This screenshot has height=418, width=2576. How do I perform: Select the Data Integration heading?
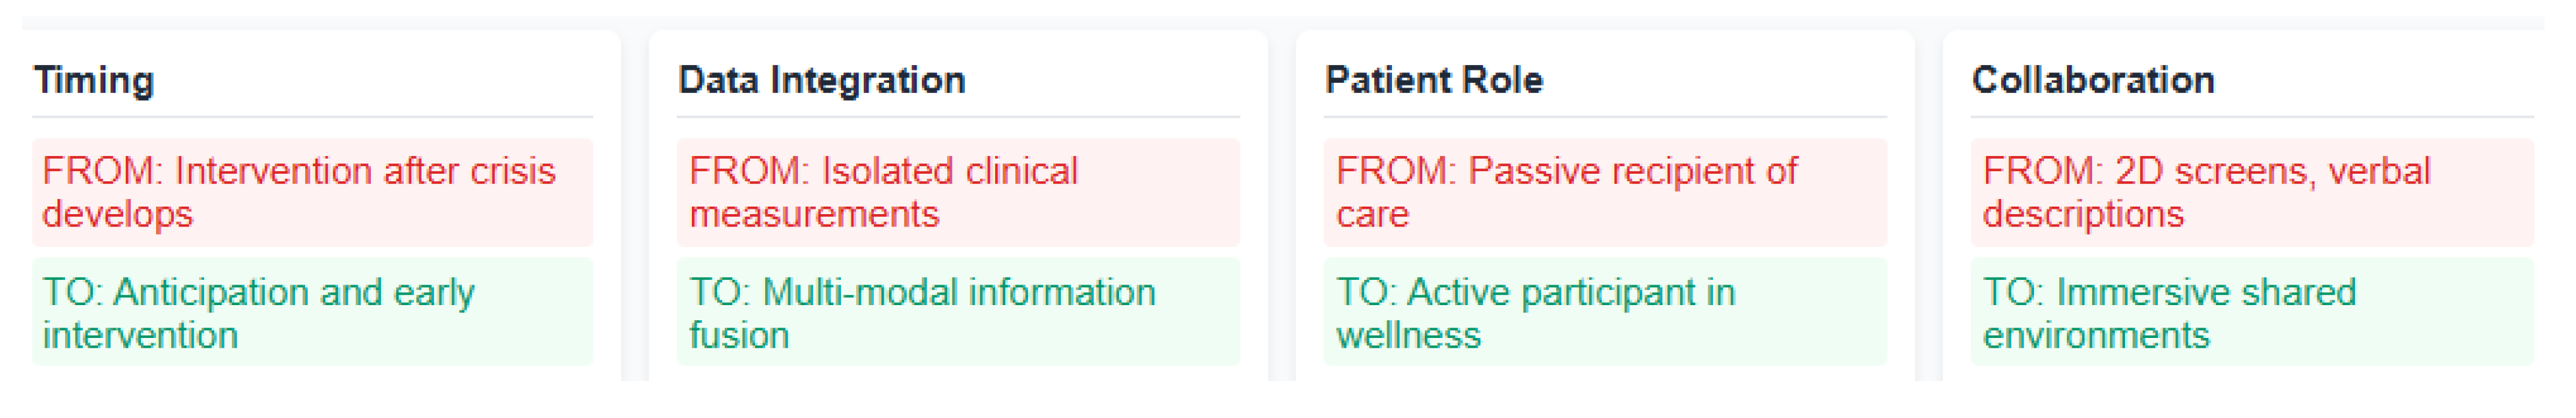821,80
